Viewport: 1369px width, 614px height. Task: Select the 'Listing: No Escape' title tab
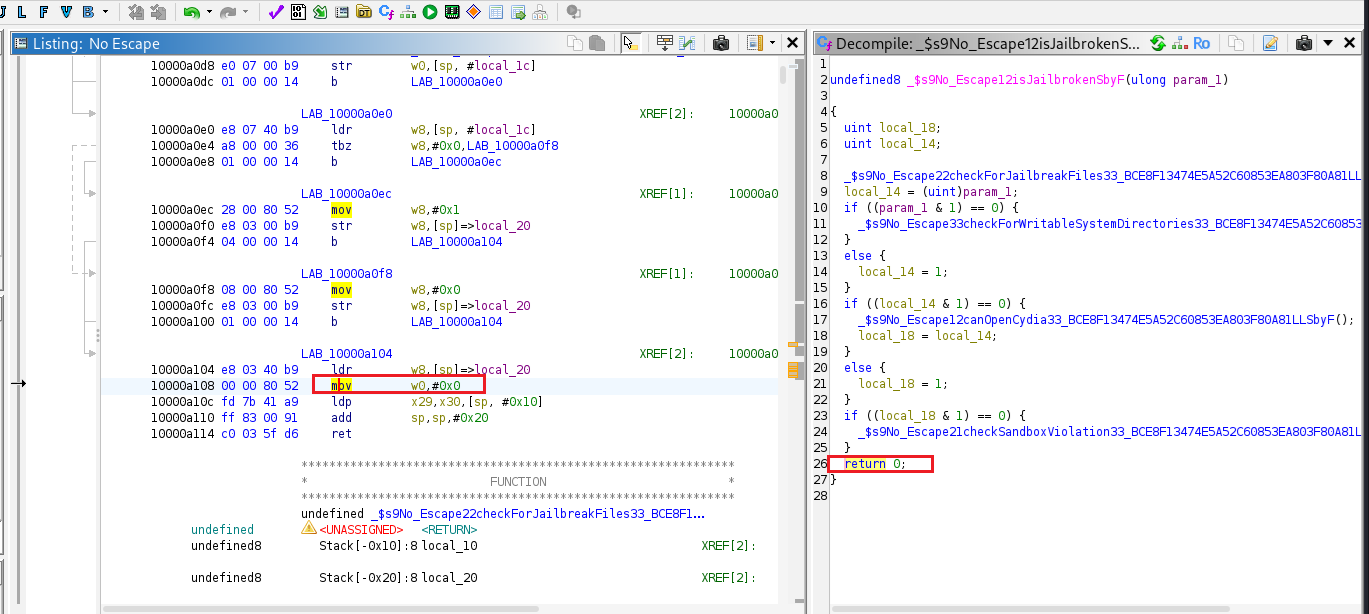click(96, 44)
